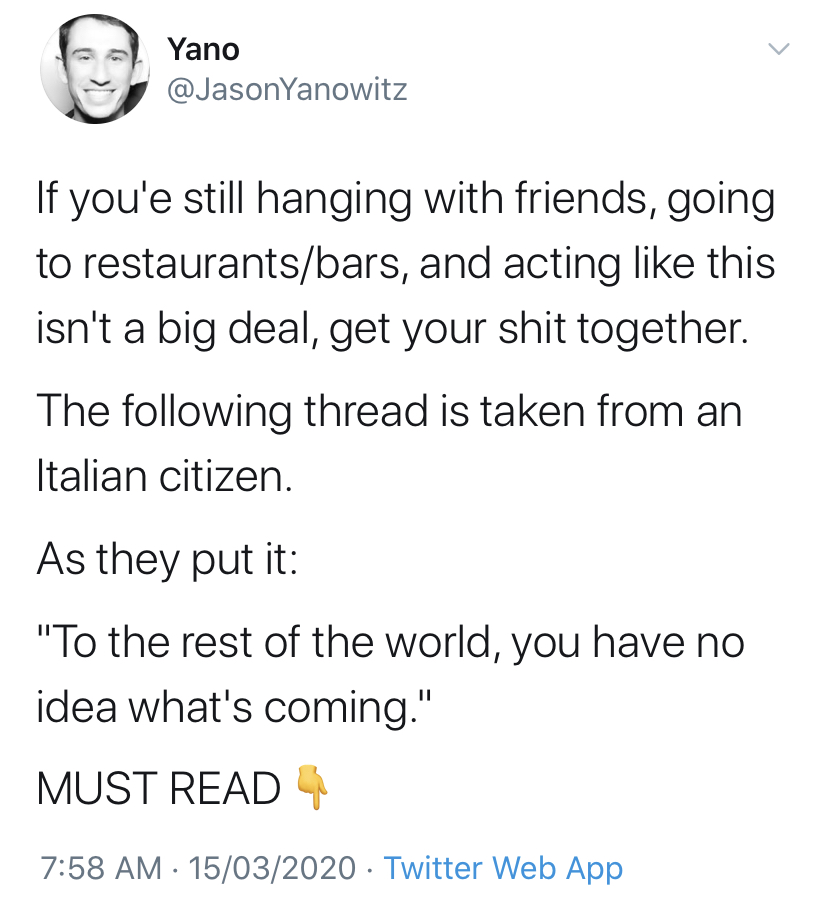Image resolution: width=828 pixels, height=906 pixels.
Task: Click the 'As they put it:' line
Action: tap(166, 558)
